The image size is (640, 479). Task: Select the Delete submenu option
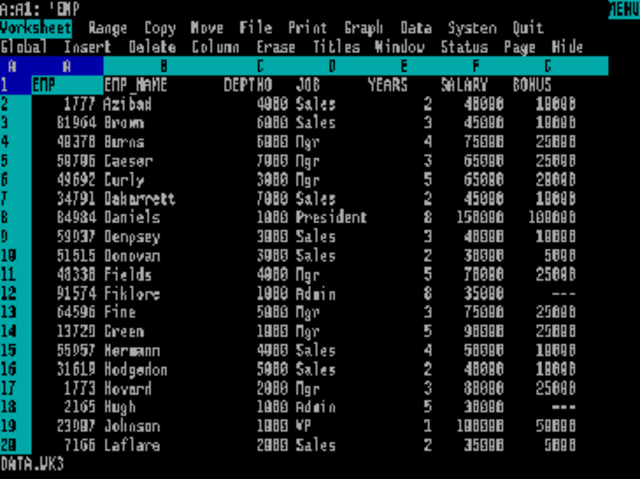[x=152, y=47]
